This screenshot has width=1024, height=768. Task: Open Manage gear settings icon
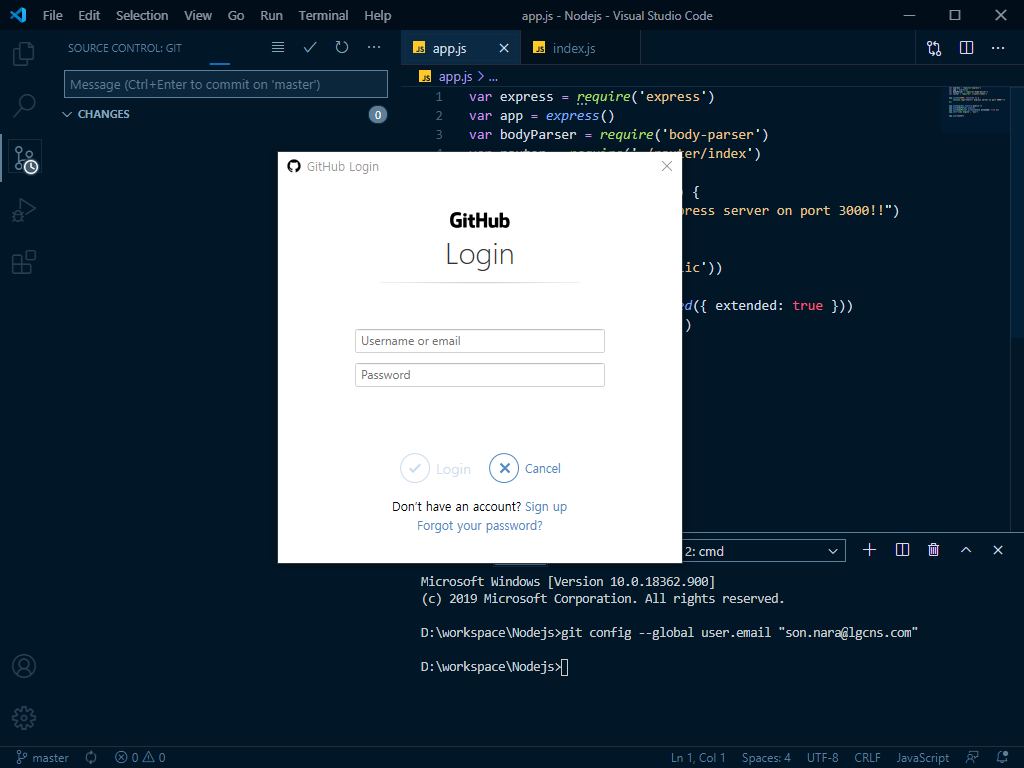click(24, 718)
